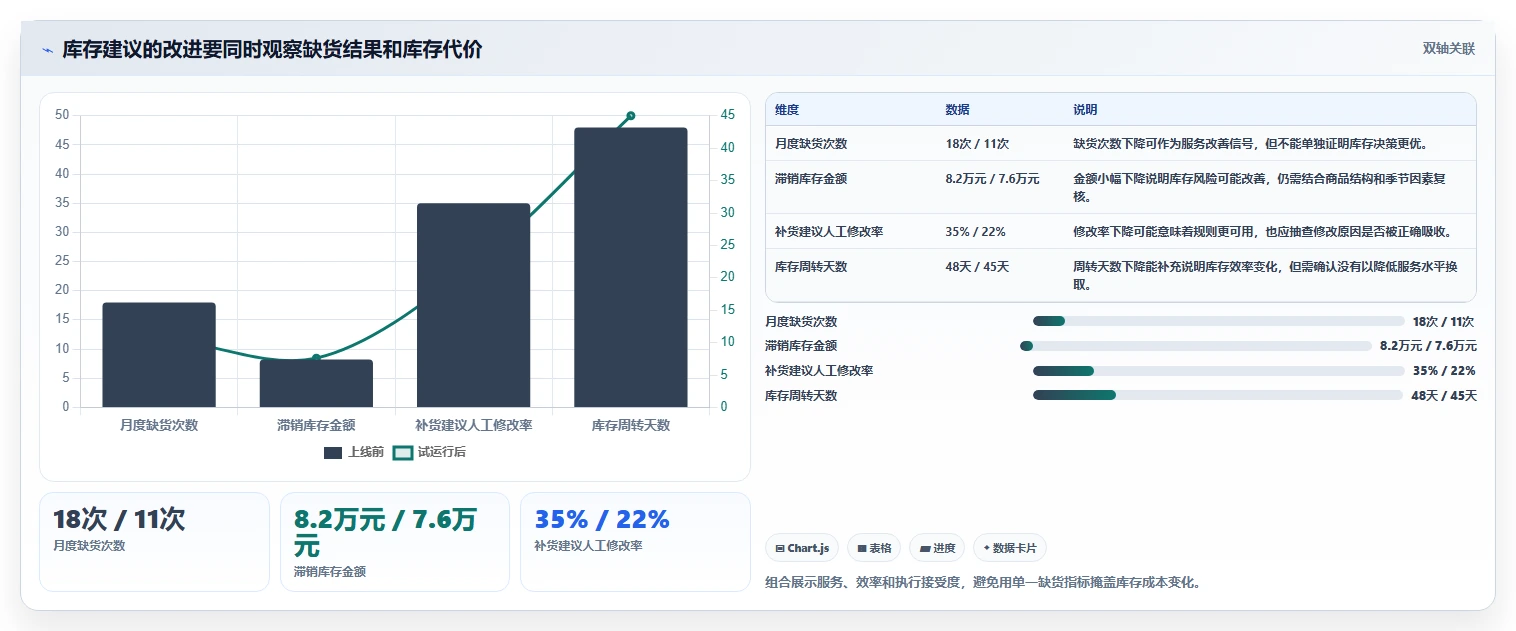The width and height of the screenshot is (1516, 631).
Task: Click the description starting with 周转天数下降
Action: [1265, 275]
